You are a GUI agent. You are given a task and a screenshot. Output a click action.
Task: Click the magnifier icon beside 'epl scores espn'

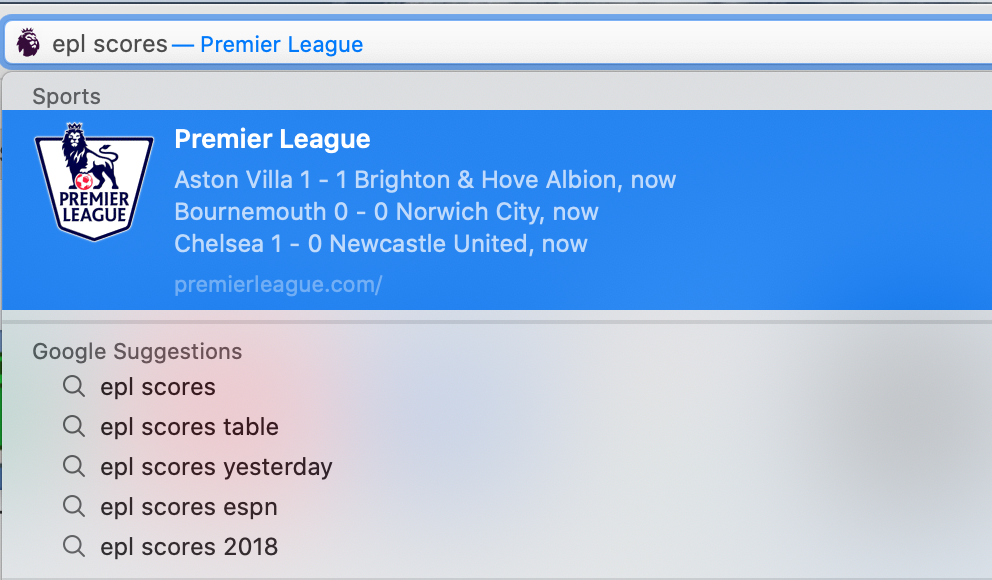coord(74,506)
